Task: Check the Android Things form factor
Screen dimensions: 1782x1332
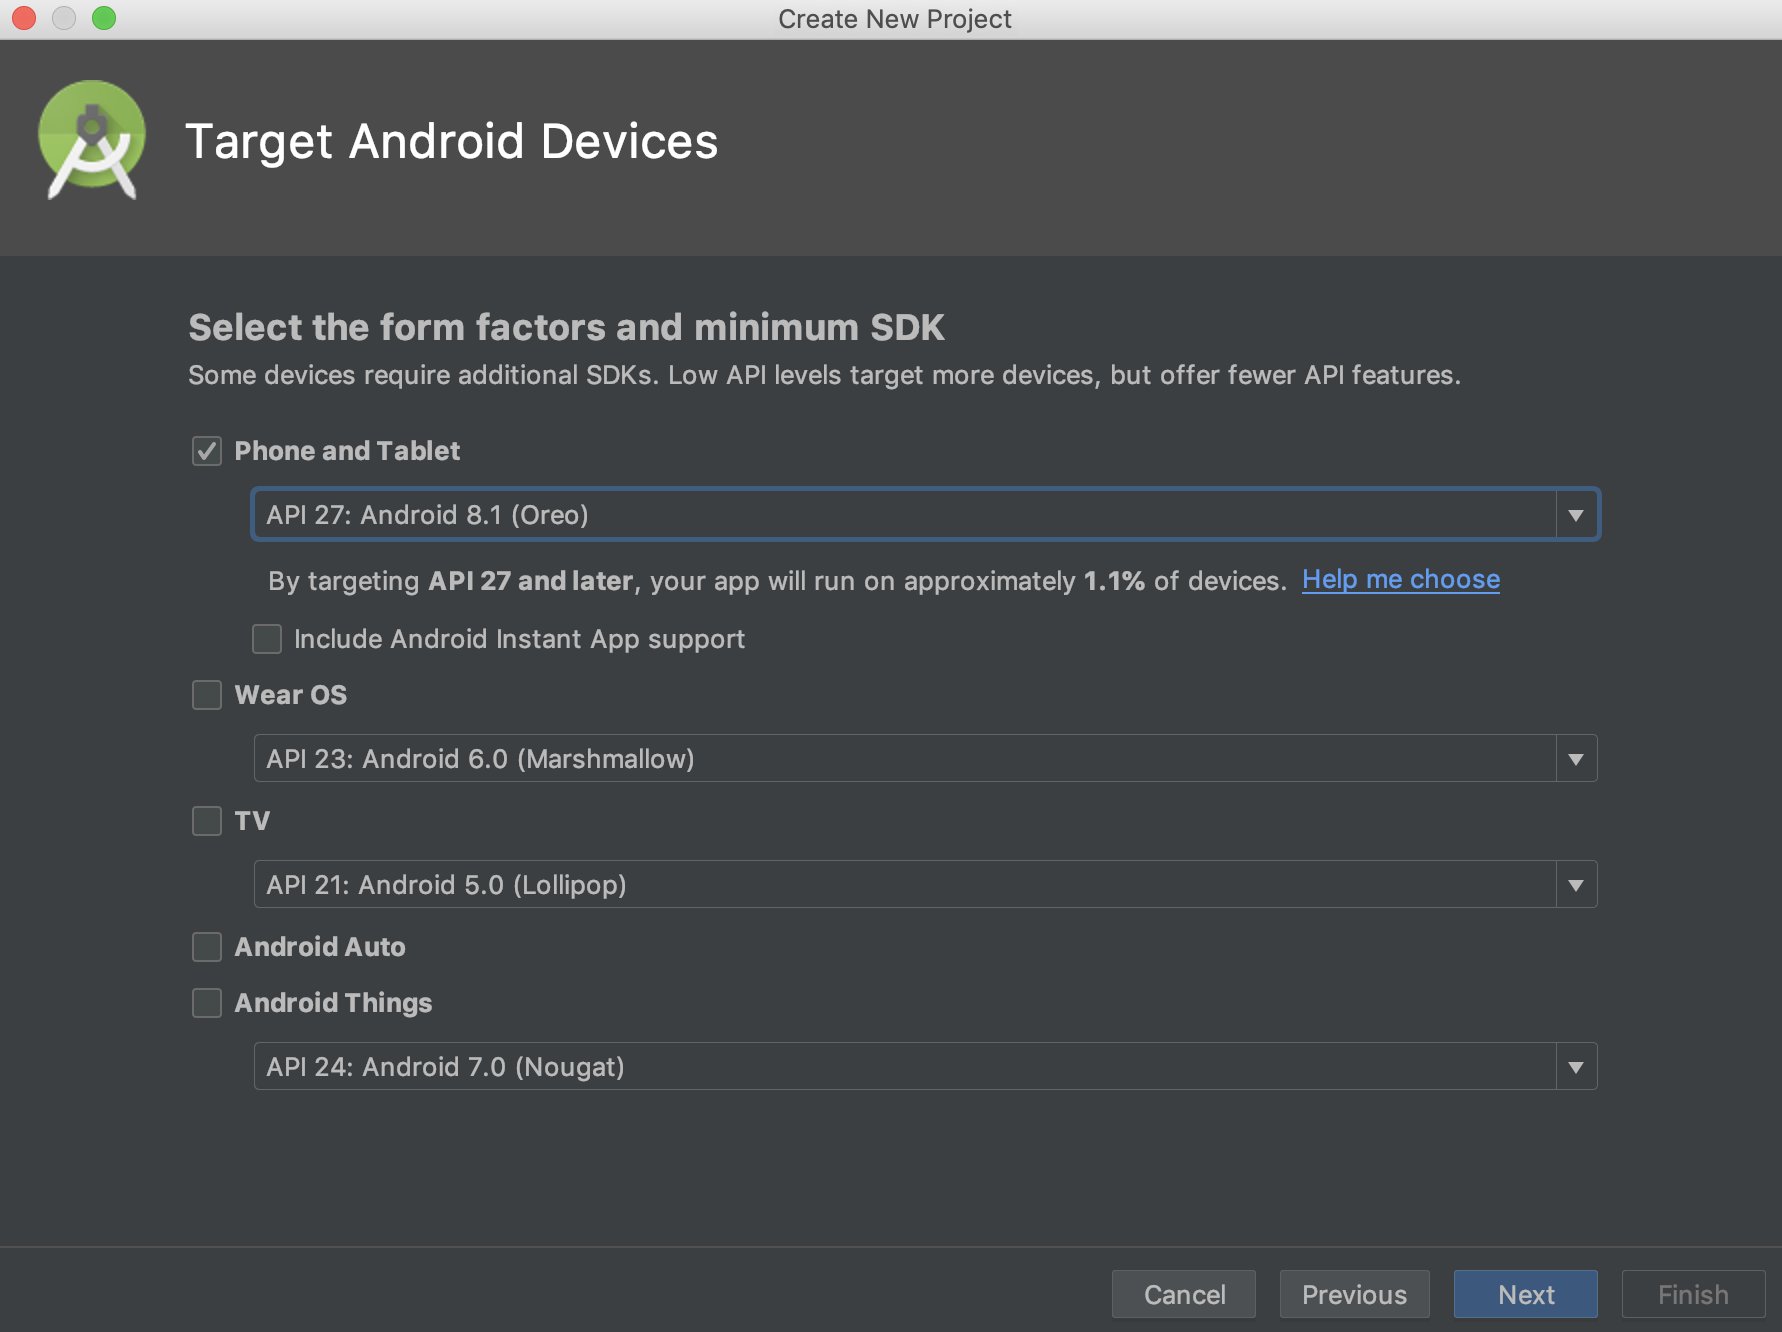Action: tap(206, 1003)
